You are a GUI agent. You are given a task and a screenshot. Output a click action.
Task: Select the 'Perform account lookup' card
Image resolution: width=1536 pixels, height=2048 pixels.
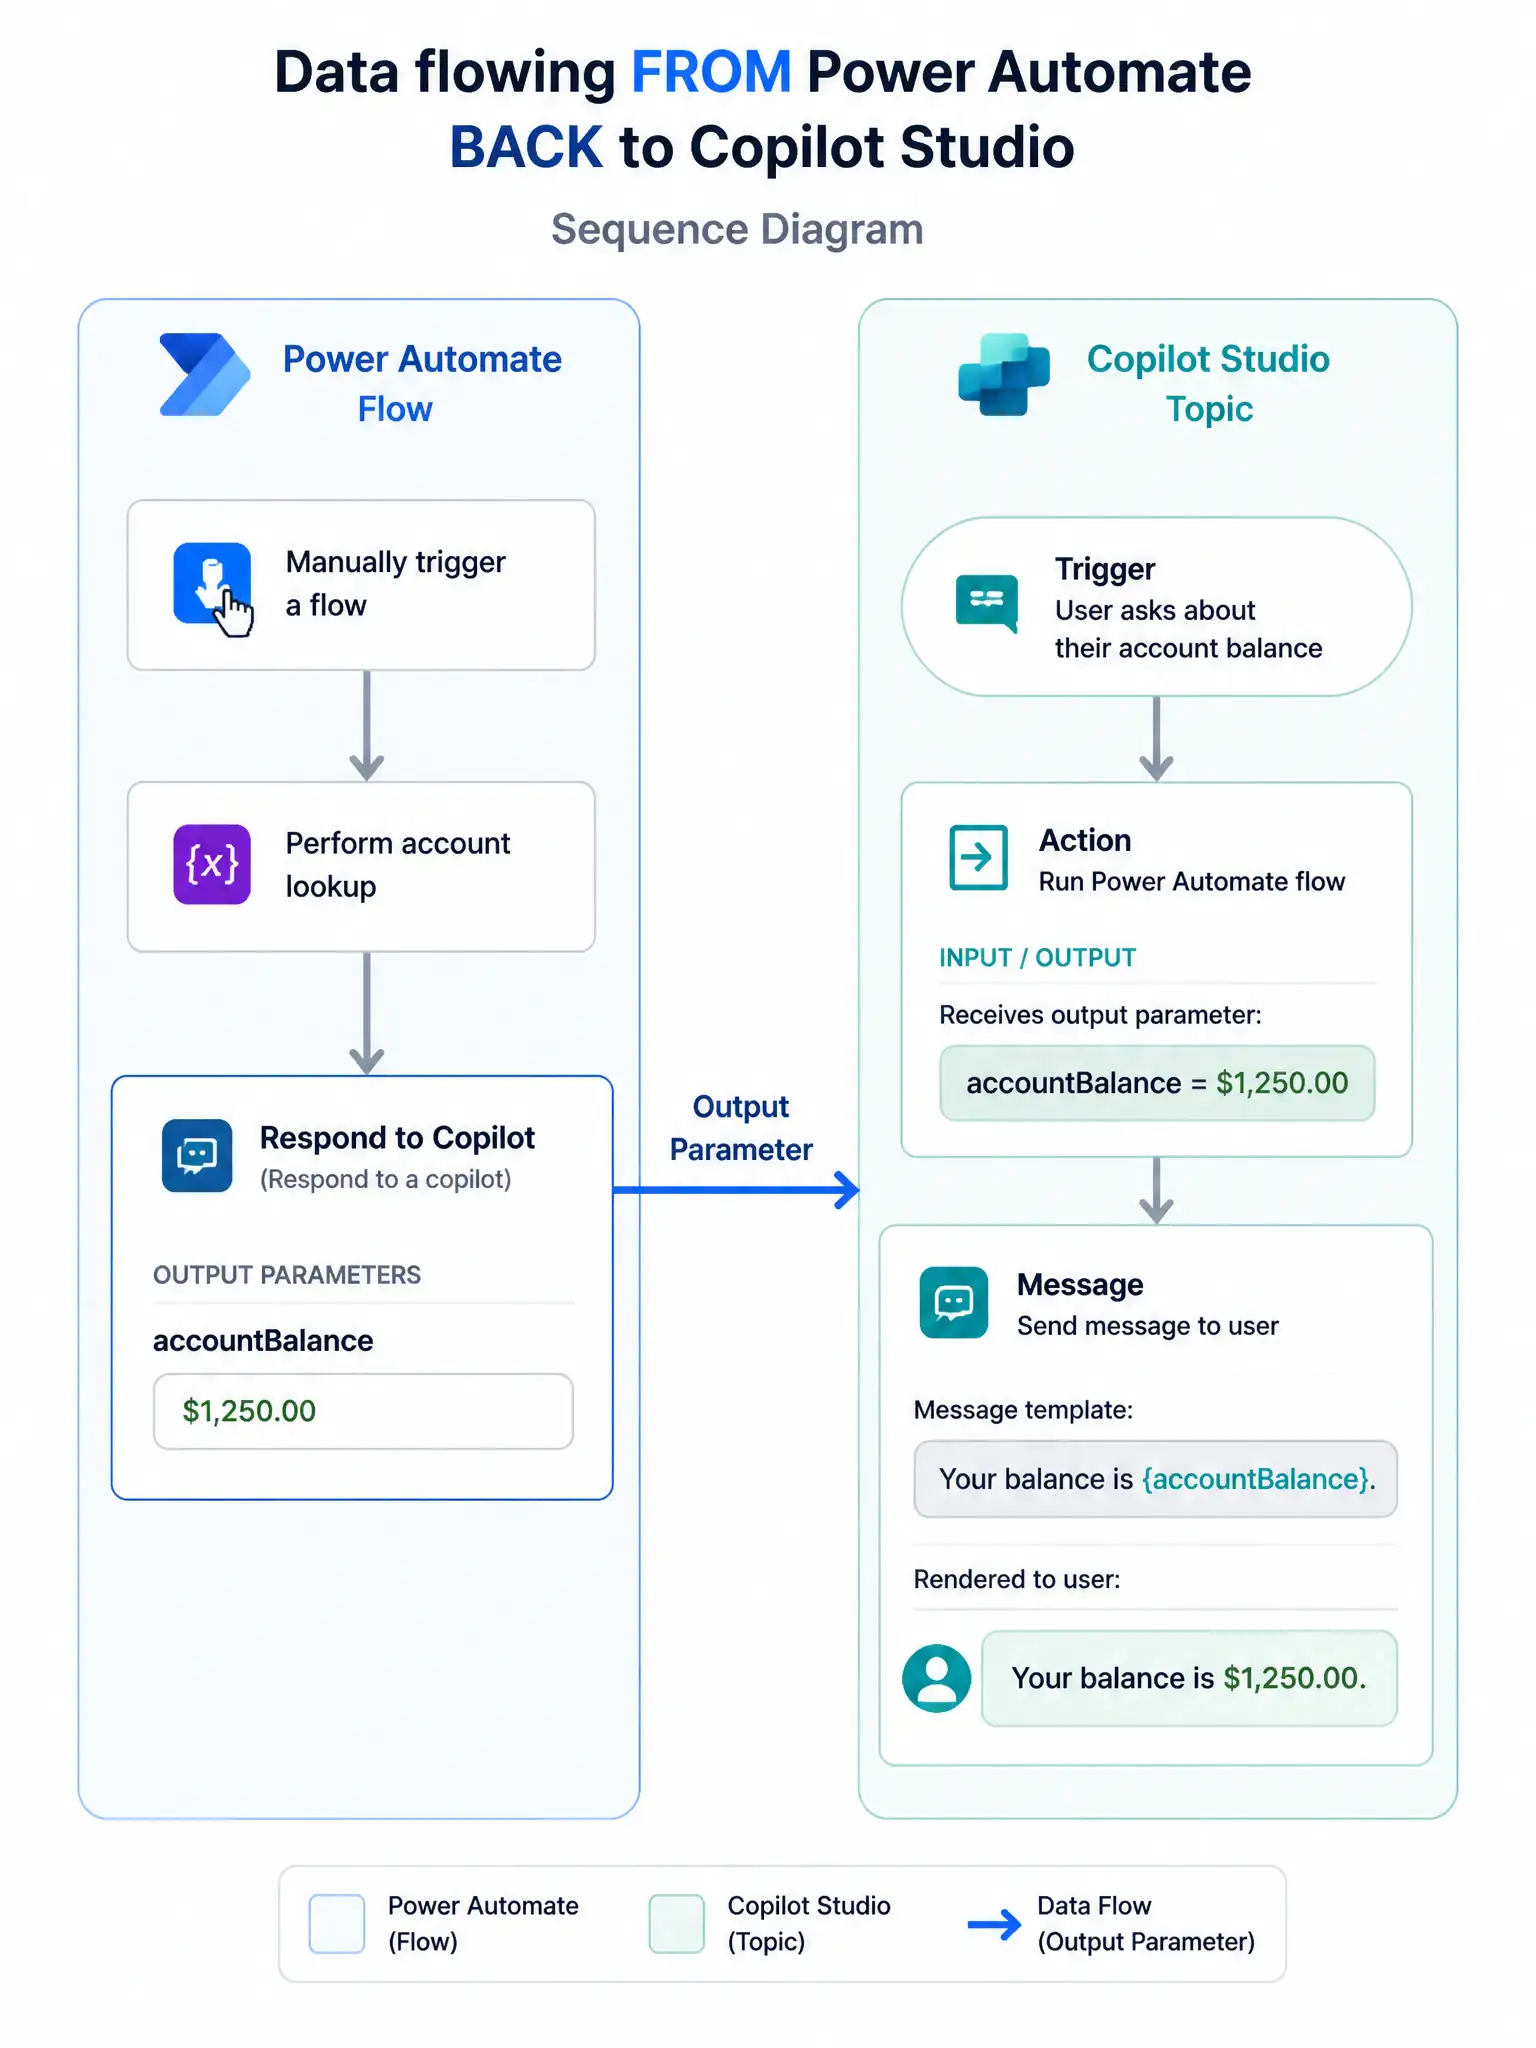[361, 866]
